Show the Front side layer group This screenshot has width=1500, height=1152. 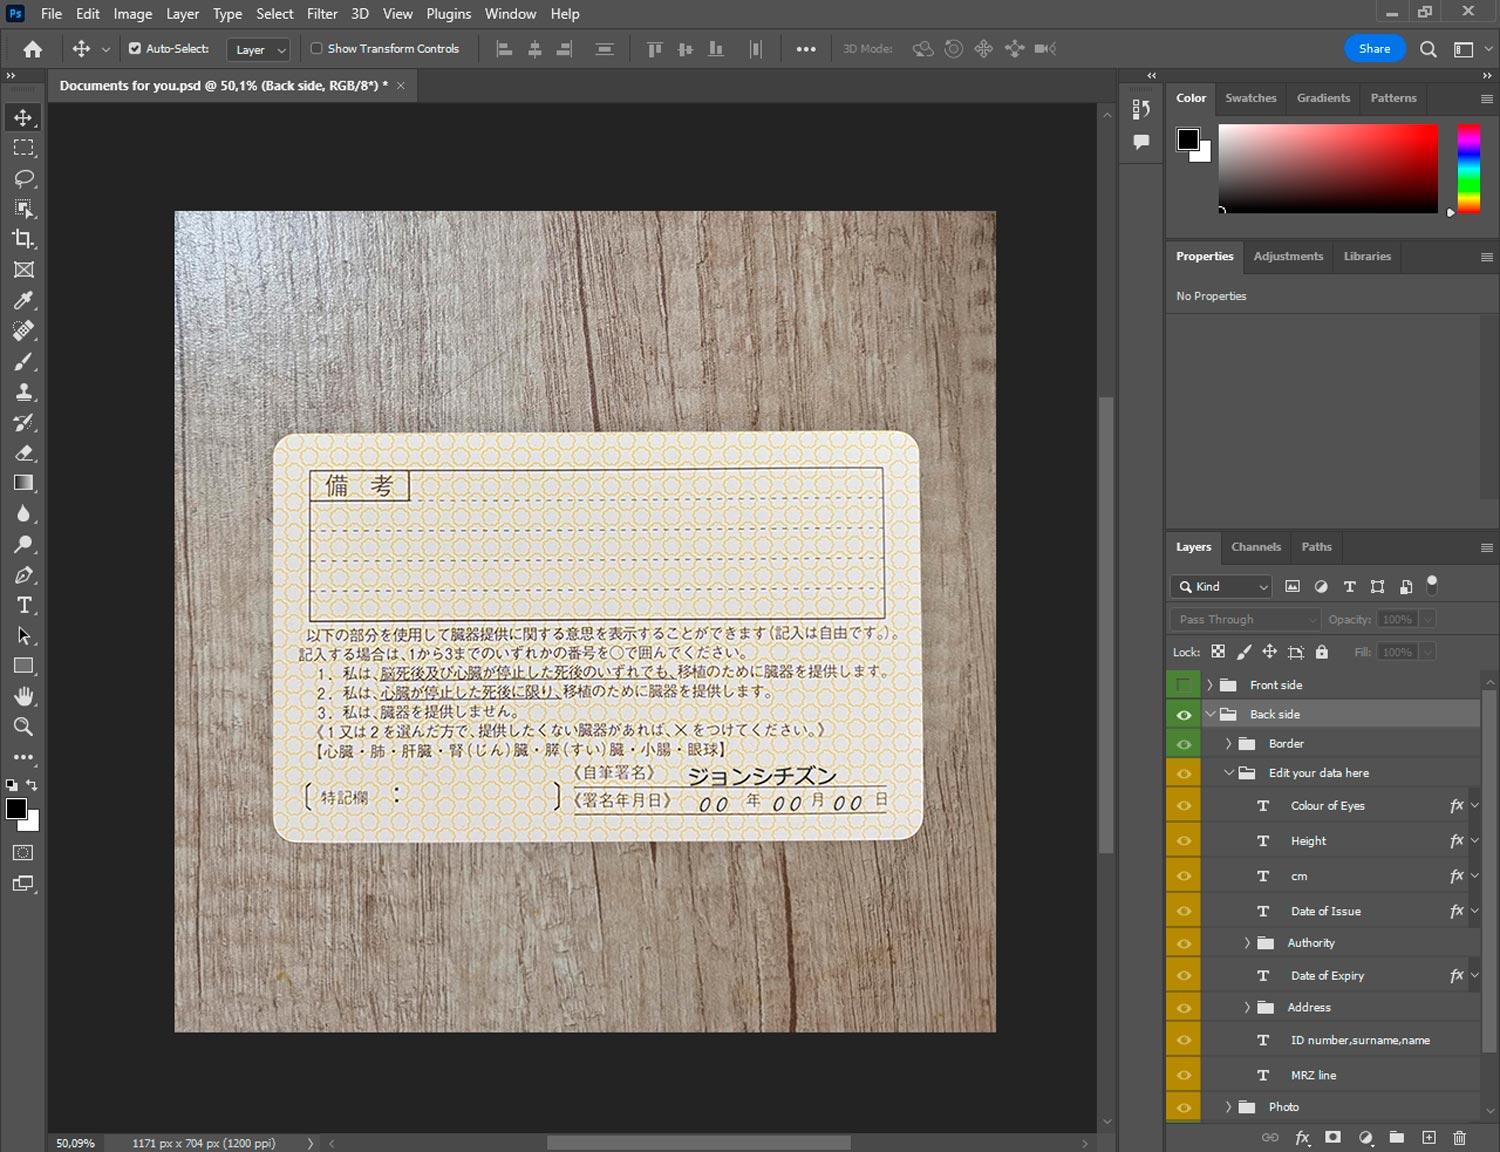(x=1183, y=685)
